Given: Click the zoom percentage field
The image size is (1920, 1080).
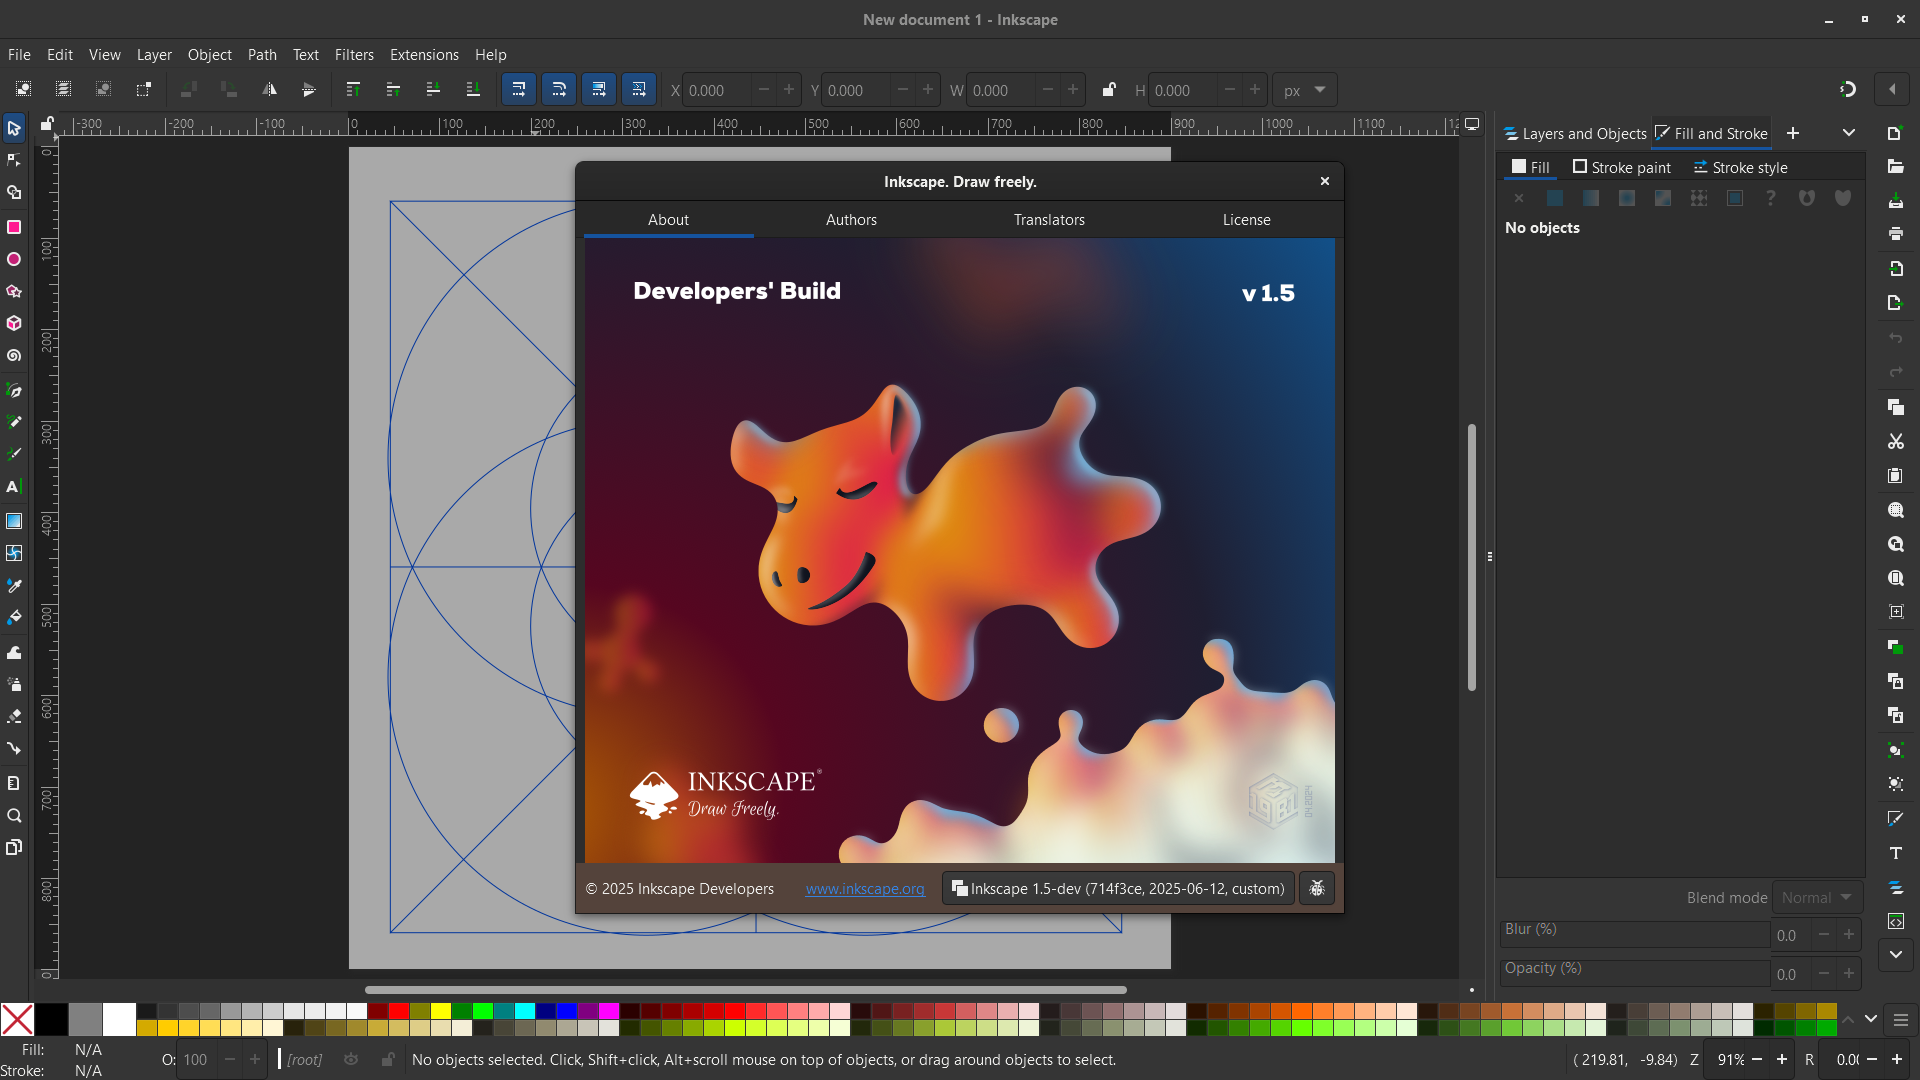Looking at the screenshot, I should coord(1728,1060).
